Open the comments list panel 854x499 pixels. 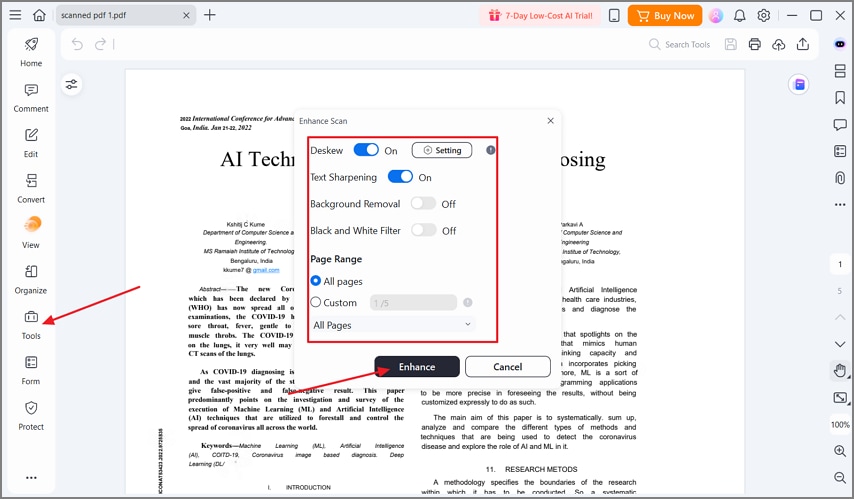point(840,124)
